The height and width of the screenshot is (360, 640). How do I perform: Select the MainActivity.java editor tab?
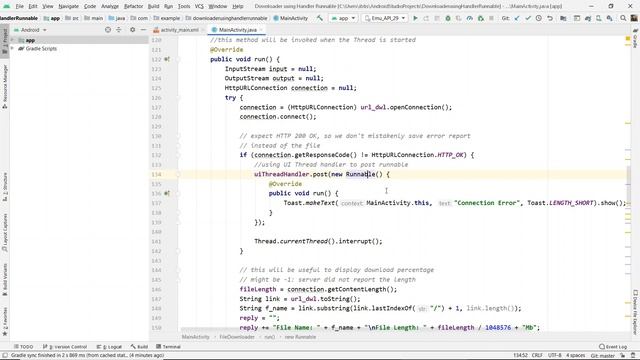pos(237,30)
